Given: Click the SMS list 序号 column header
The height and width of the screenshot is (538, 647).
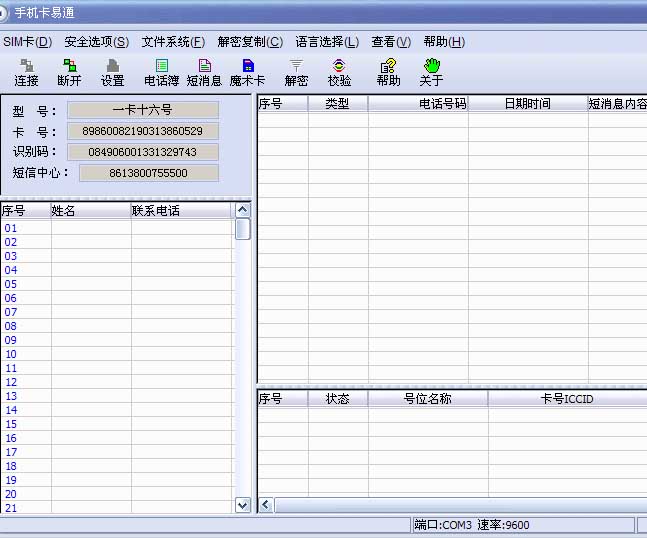Looking at the screenshot, I should tap(283, 103).
